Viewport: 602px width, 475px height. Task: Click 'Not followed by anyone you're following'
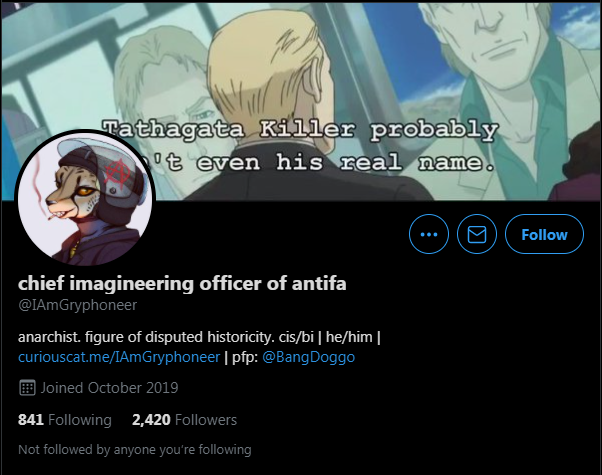click(135, 450)
